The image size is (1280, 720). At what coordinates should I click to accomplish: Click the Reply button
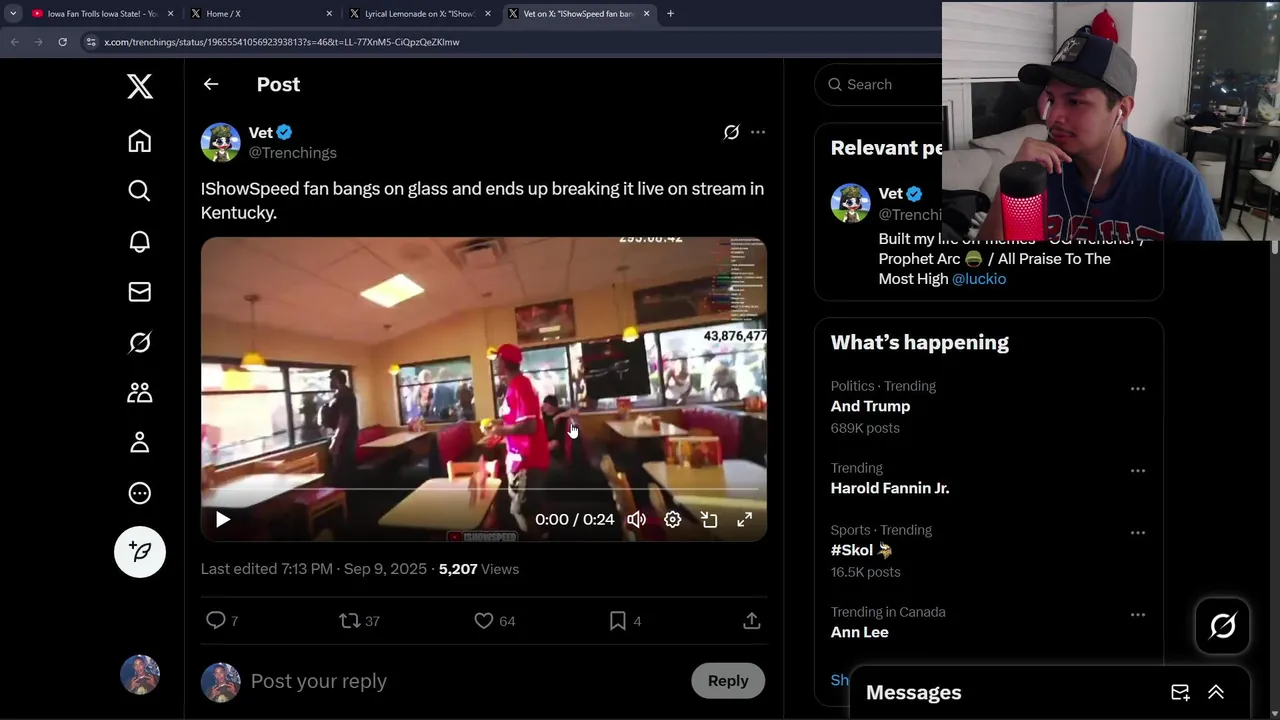tap(728, 681)
